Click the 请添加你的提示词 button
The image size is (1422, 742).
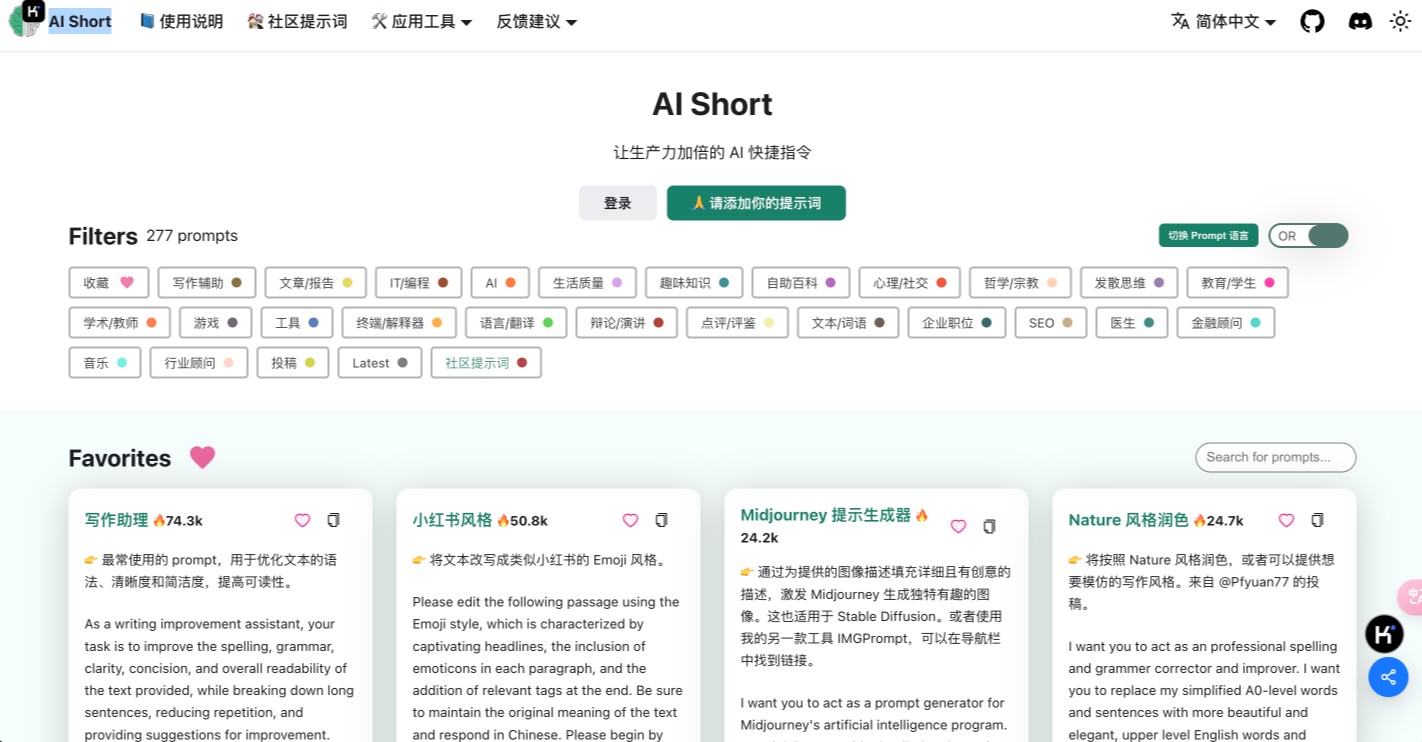pyautogui.click(x=756, y=203)
